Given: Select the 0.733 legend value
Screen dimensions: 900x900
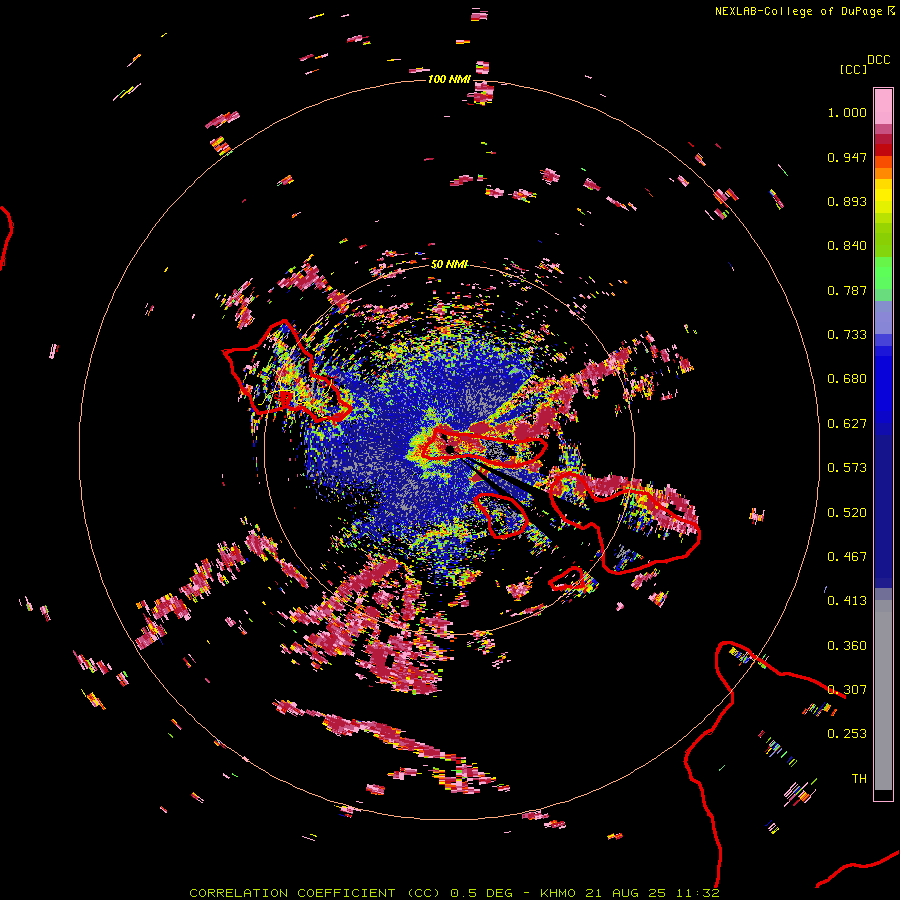Looking at the screenshot, I should (x=847, y=335).
